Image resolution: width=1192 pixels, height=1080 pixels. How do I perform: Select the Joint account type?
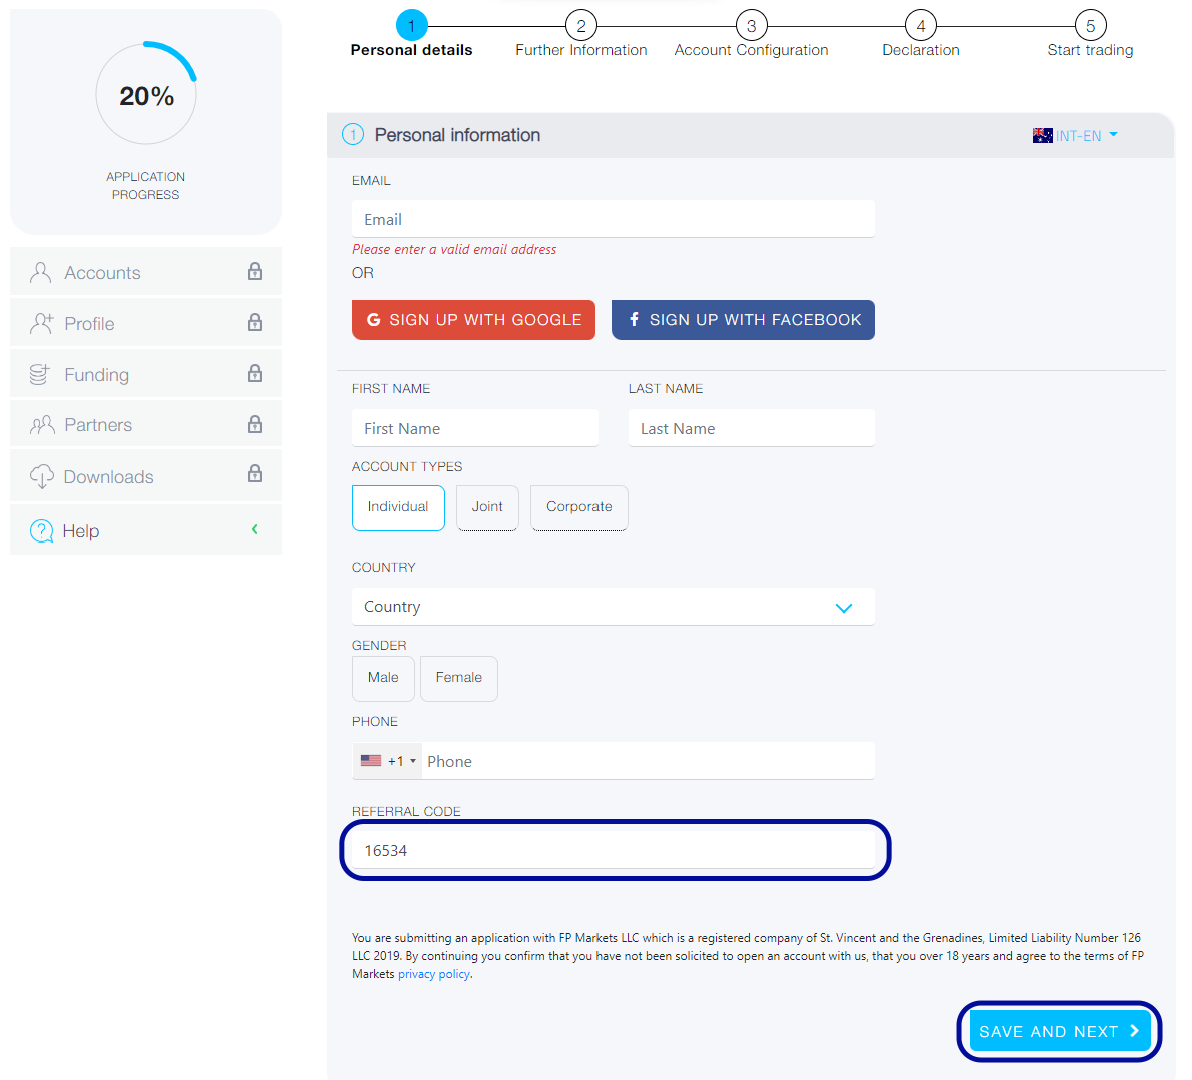click(x=487, y=507)
